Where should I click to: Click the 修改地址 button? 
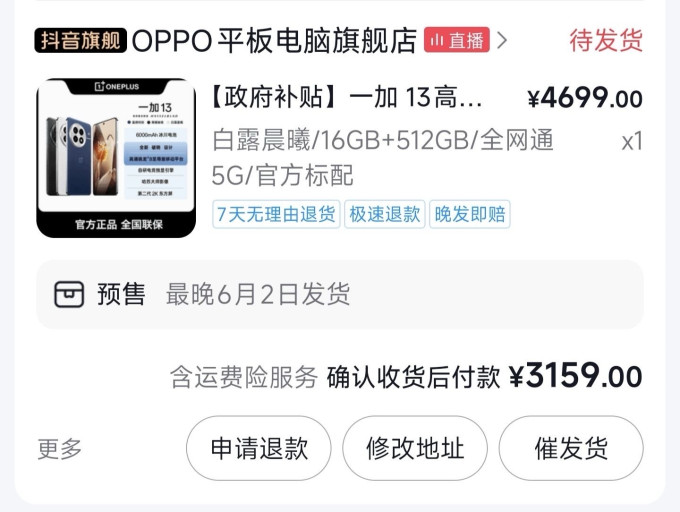click(415, 448)
